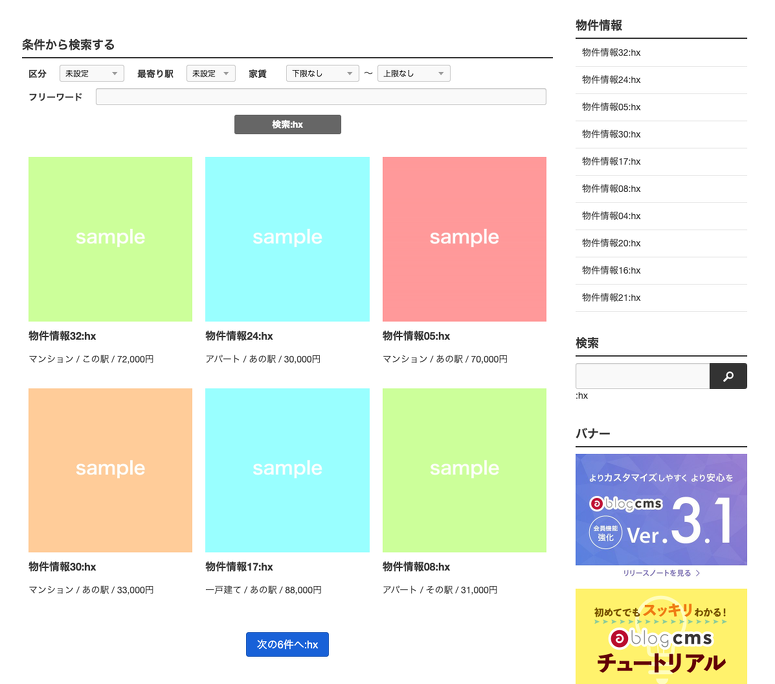Screen dimensions: 775x684
Task: Open the yellow チュートリアル banner
Action: [661, 636]
